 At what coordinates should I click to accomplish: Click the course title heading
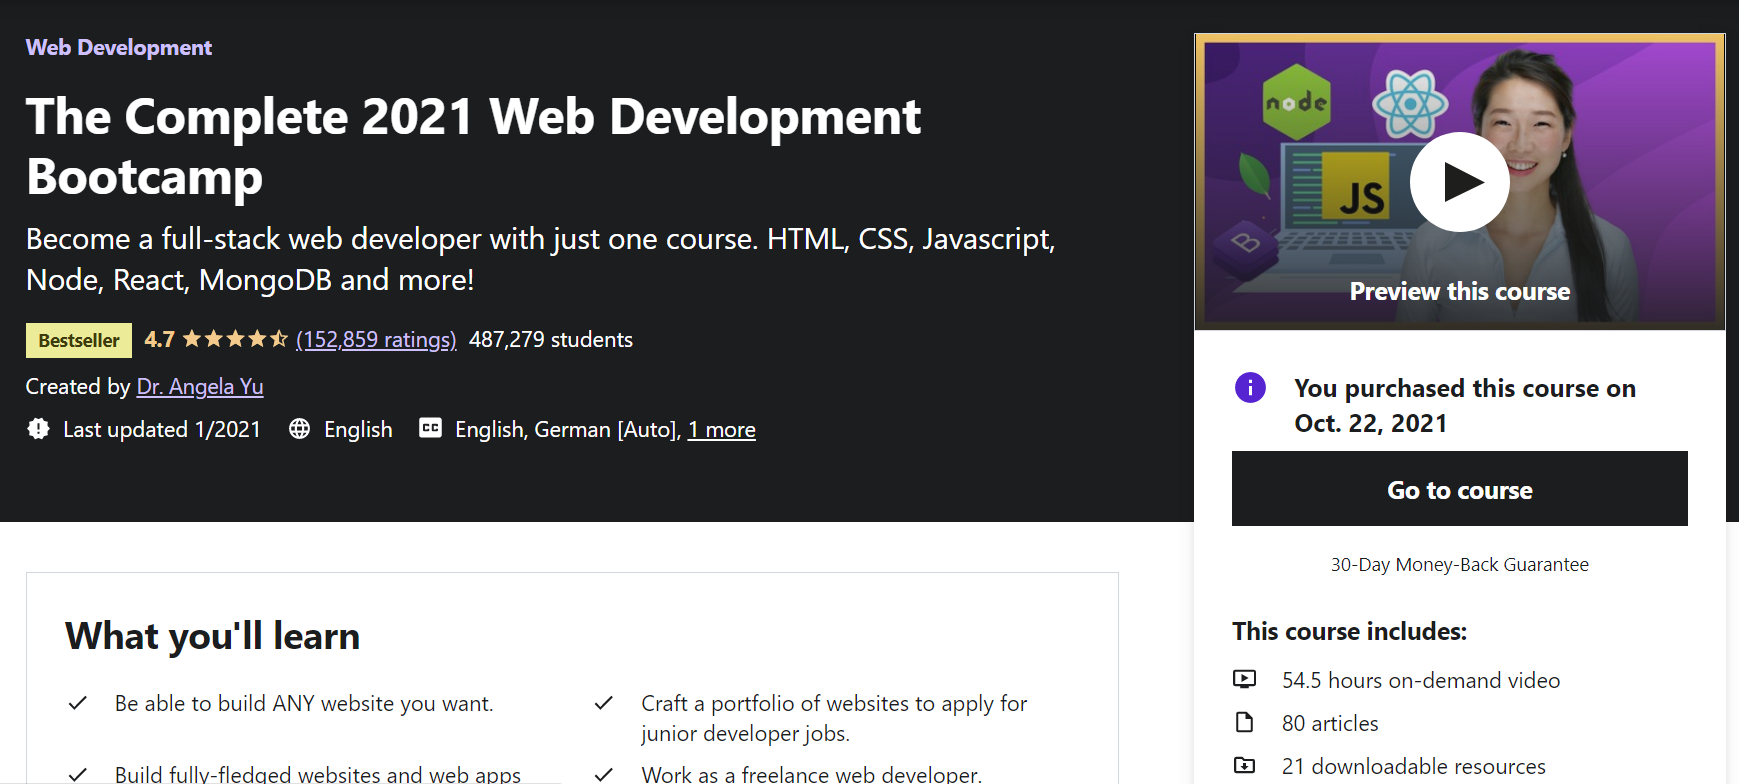coord(473,146)
